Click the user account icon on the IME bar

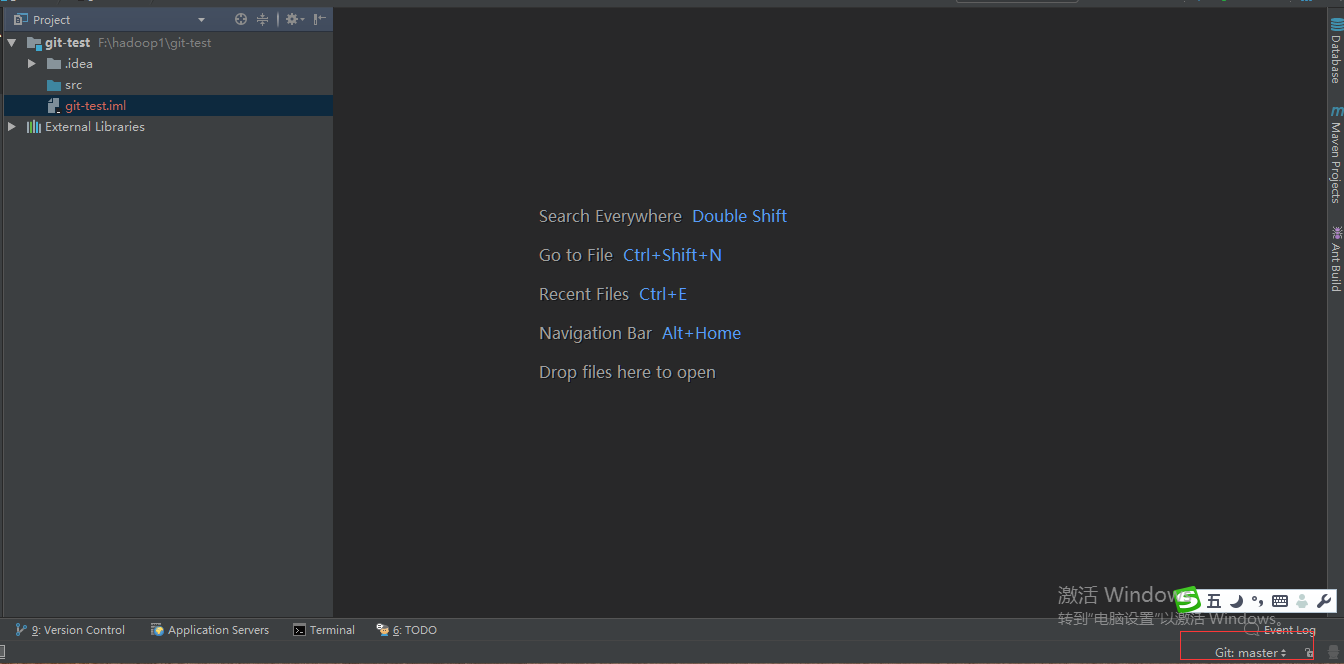1302,601
